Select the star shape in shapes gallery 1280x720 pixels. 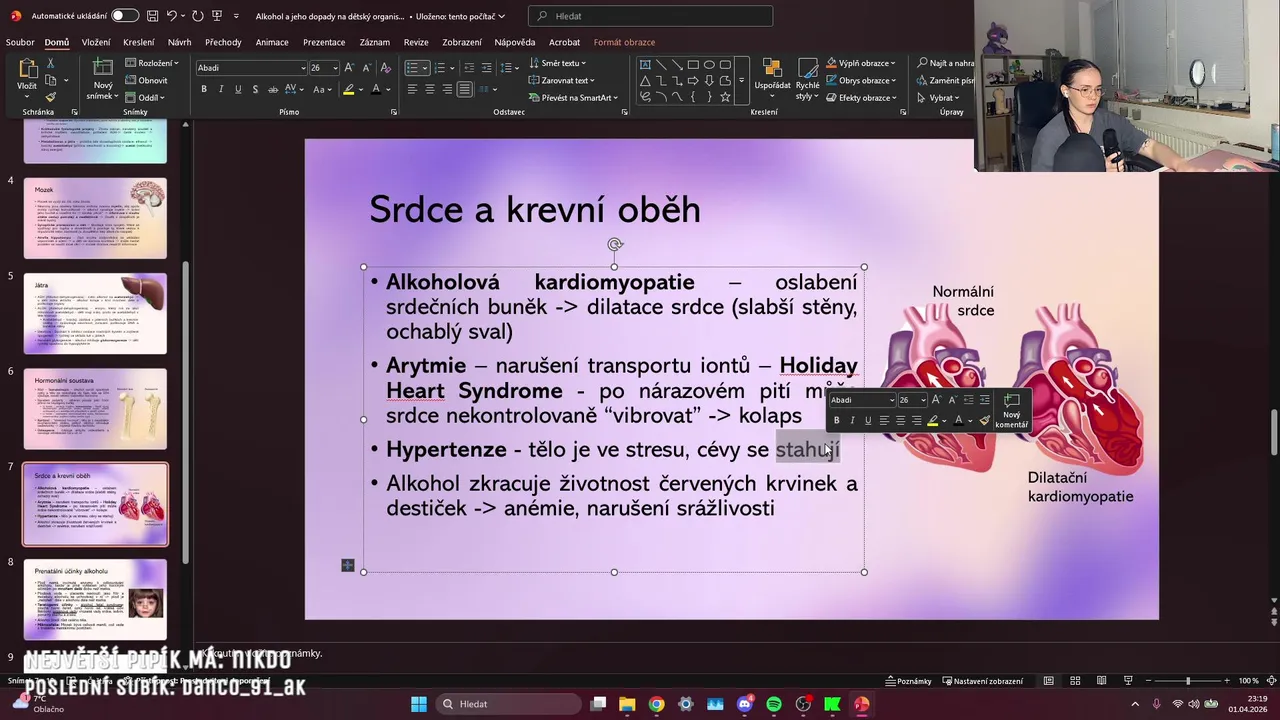pyautogui.click(x=725, y=96)
